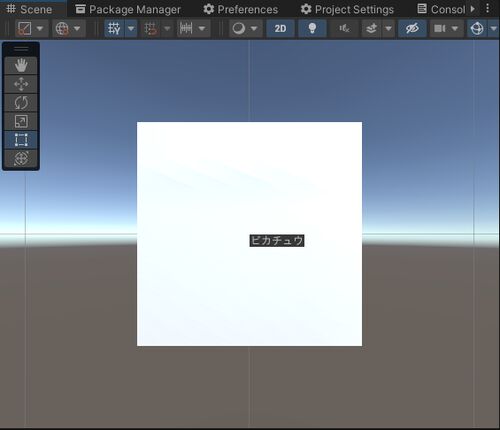500x430 pixels.
Task: Toggle scene lighting bulb
Action: pos(312,28)
